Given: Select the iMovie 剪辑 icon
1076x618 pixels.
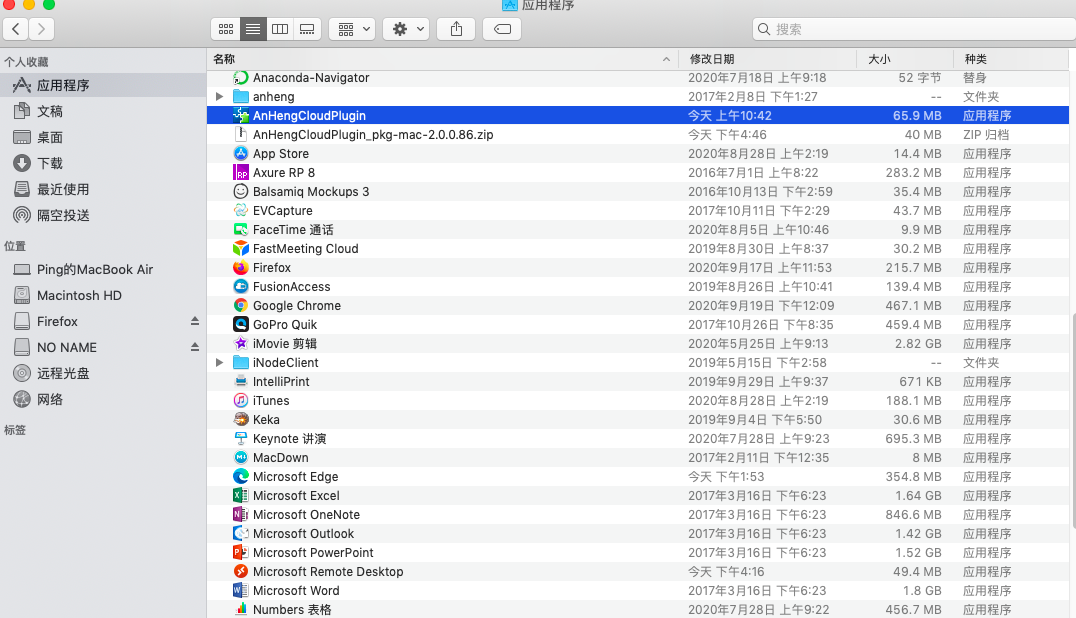Looking at the screenshot, I should (x=241, y=343).
